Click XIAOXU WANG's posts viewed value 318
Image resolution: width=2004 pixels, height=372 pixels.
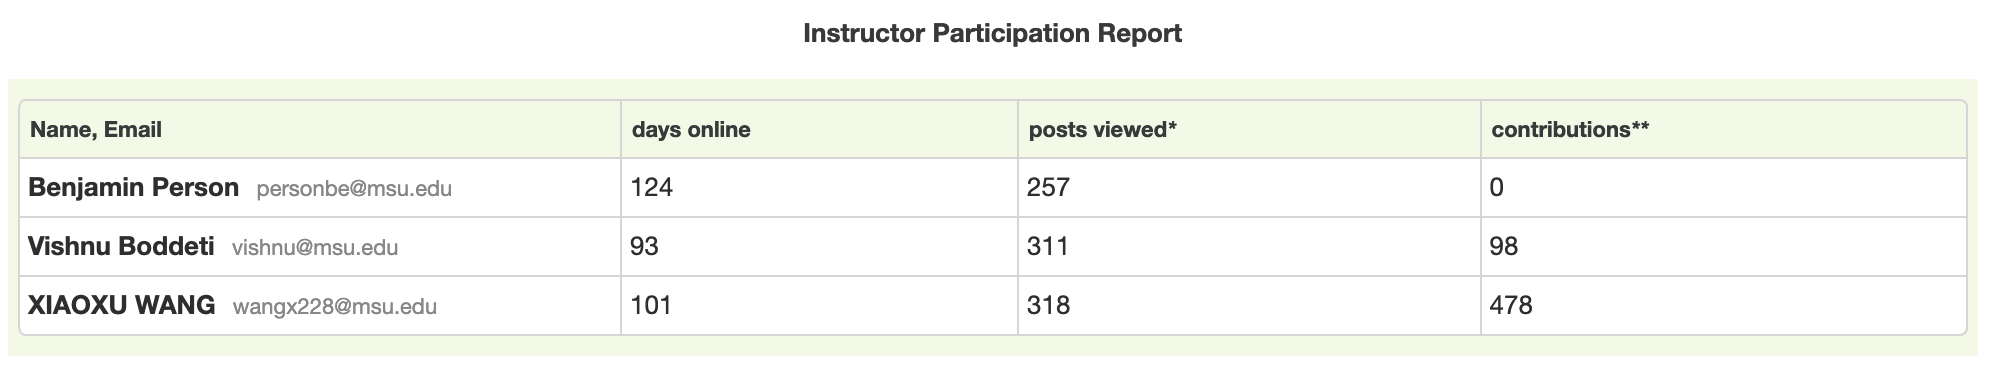pos(1048,305)
